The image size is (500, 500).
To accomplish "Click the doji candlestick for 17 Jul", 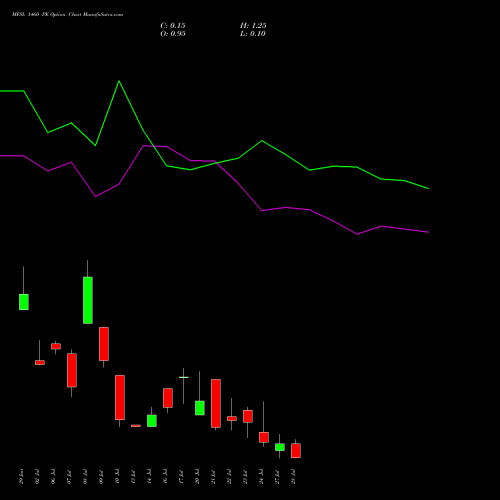I will [x=184, y=377].
